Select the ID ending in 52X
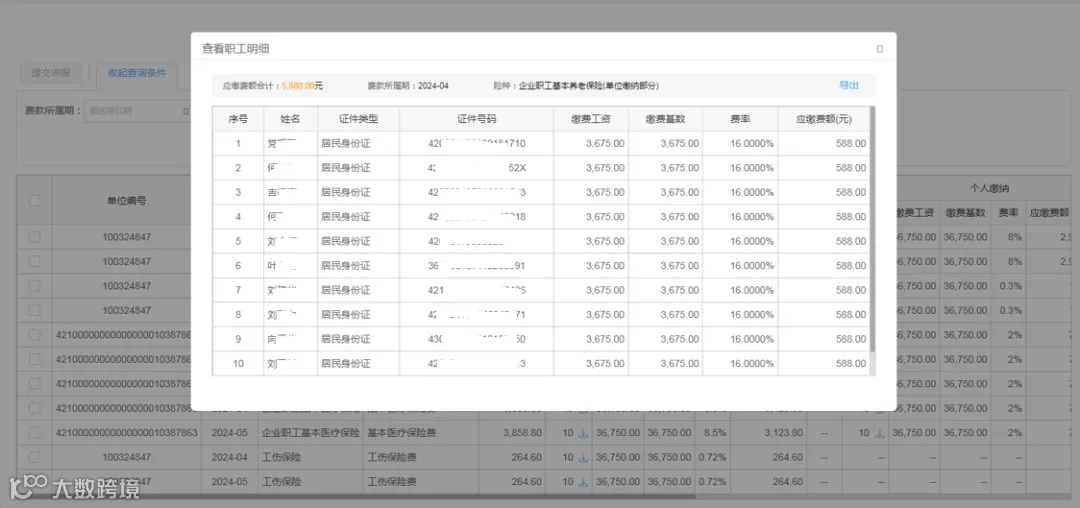This screenshot has width=1080, height=508. coord(477,168)
